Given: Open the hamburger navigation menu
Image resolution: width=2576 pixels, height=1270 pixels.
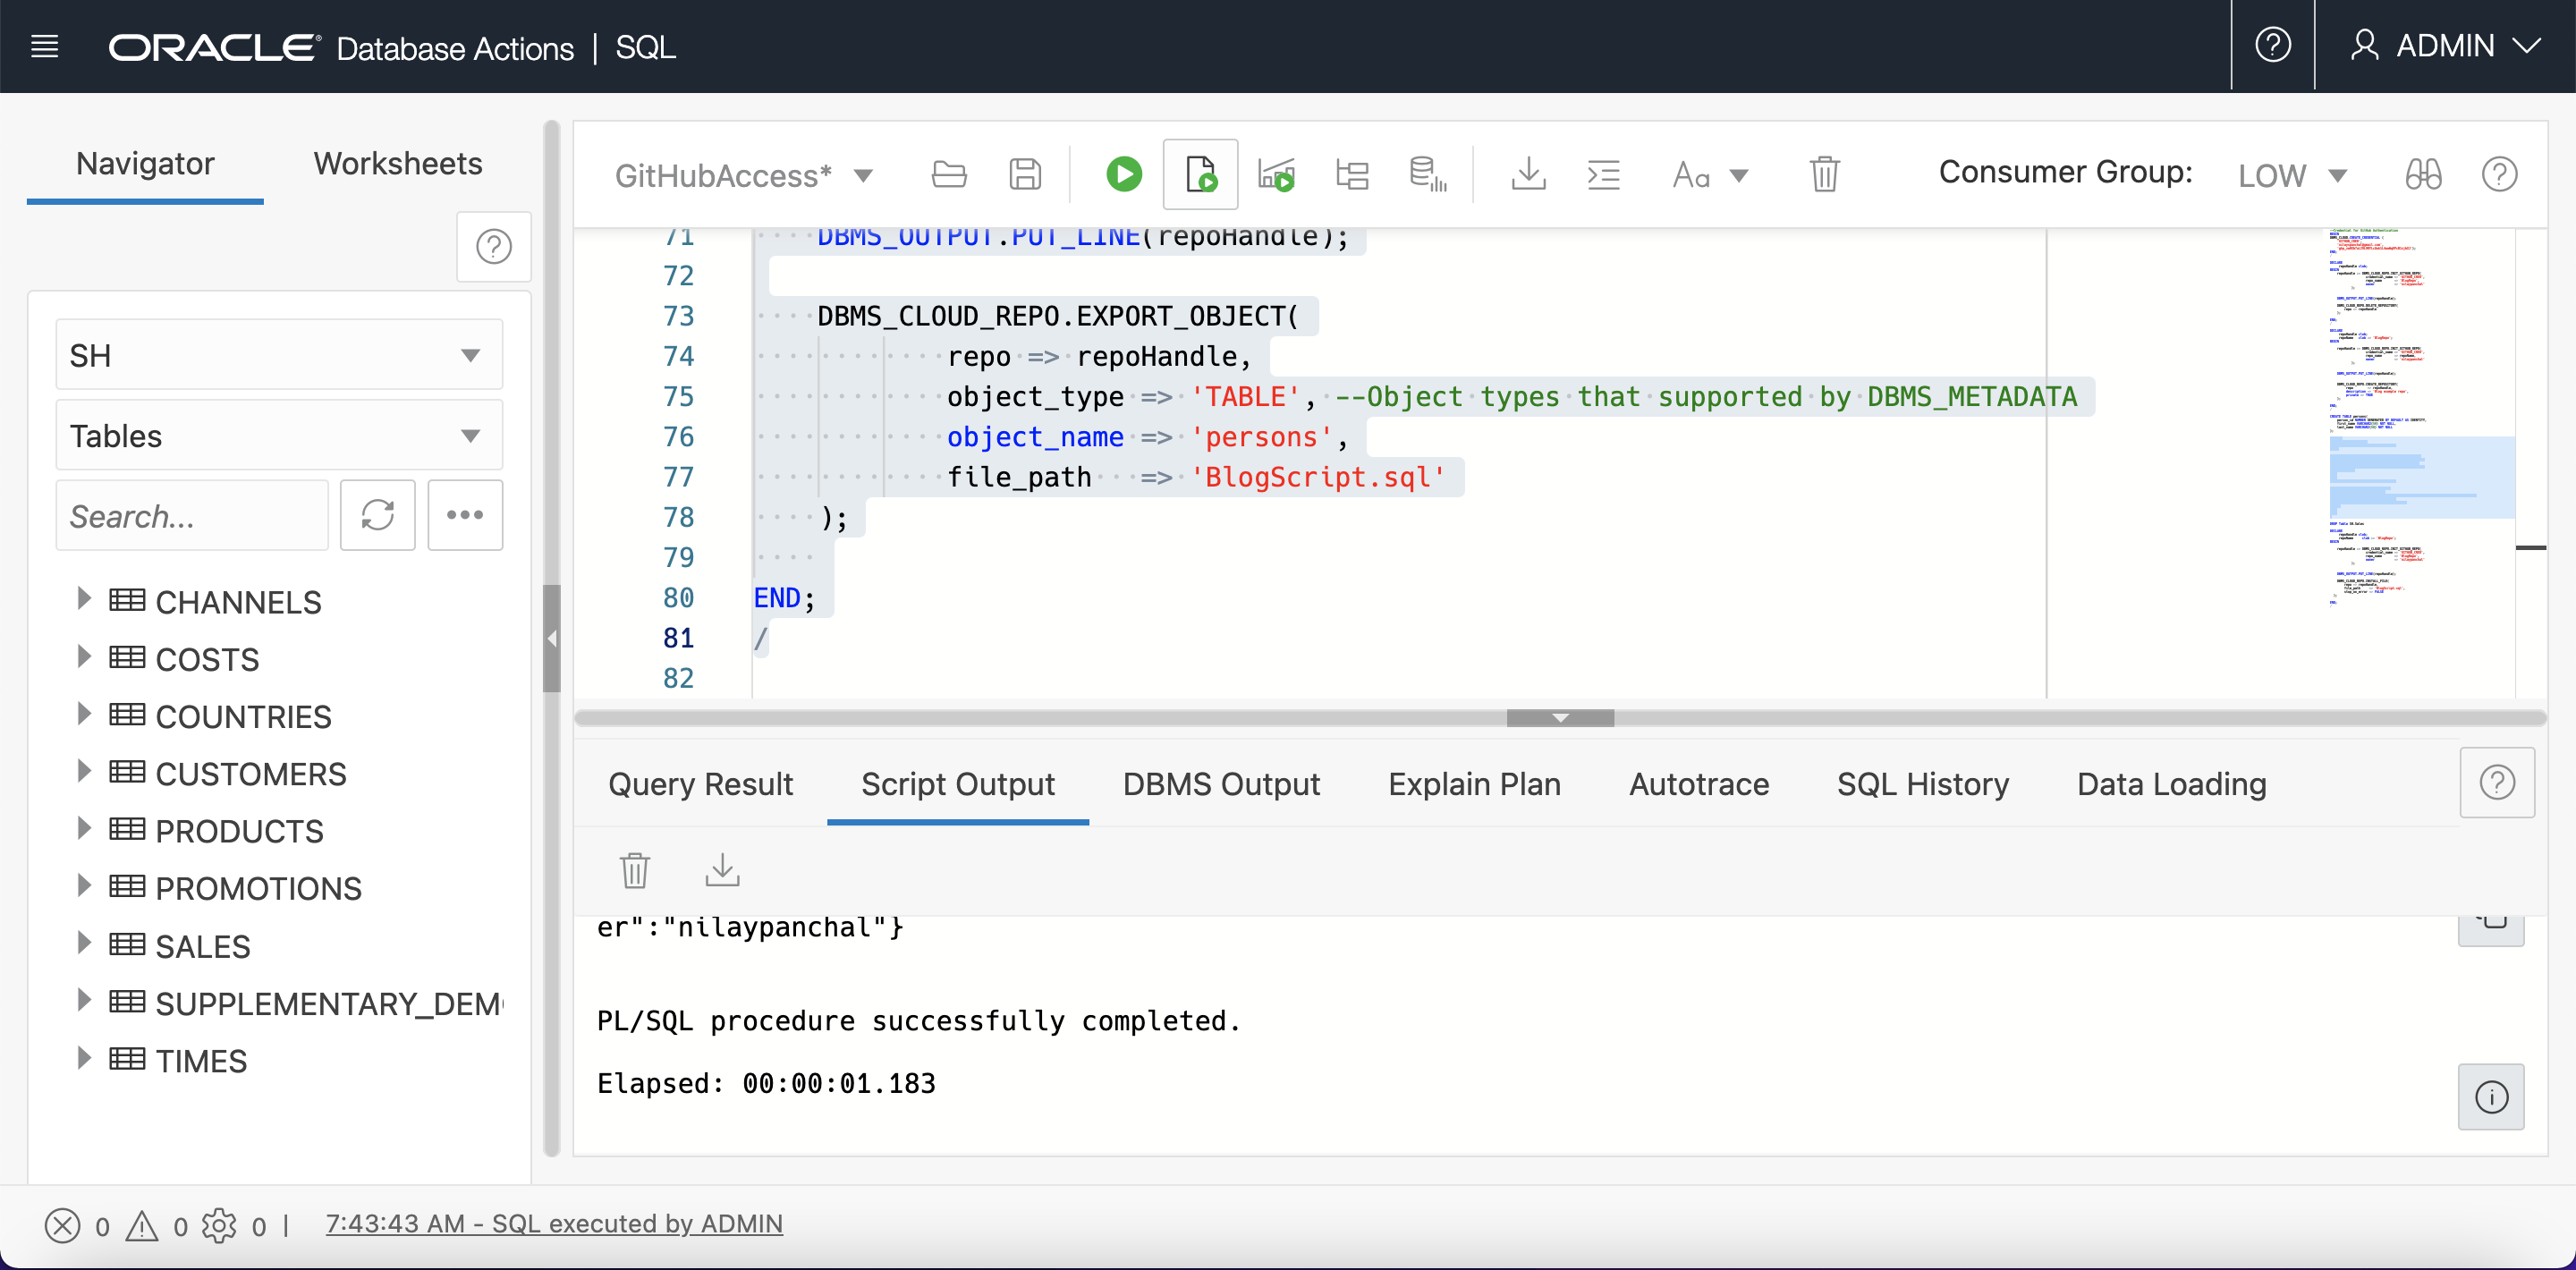Looking at the screenshot, I should pyautogui.click(x=45, y=46).
